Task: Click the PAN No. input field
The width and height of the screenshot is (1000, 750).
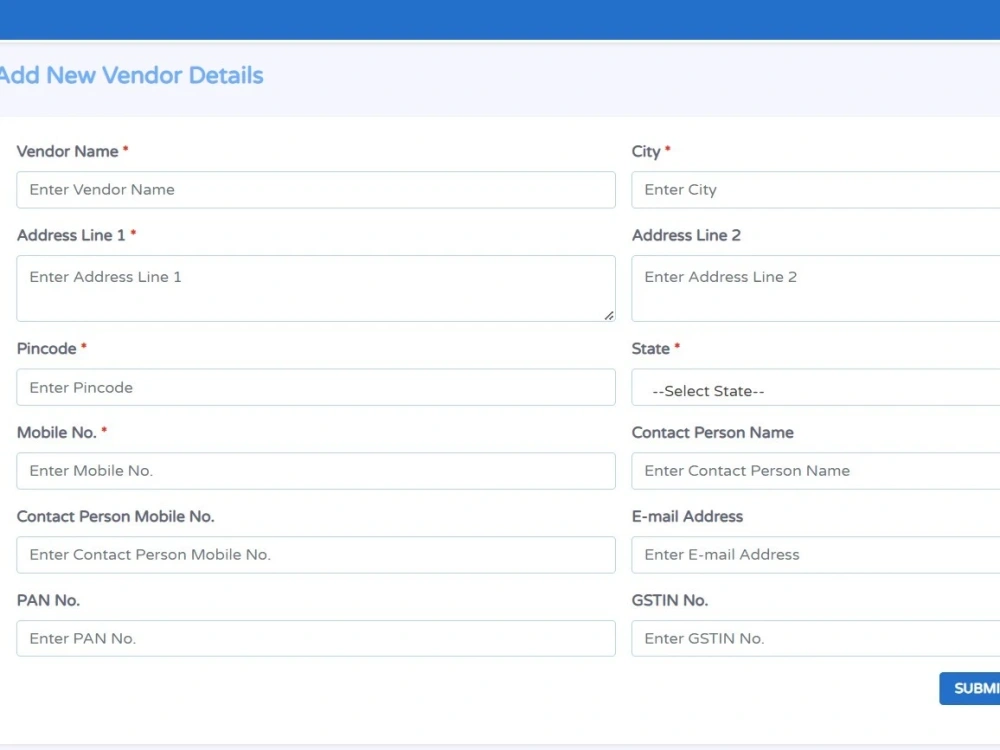Action: (x=316, y=638)
